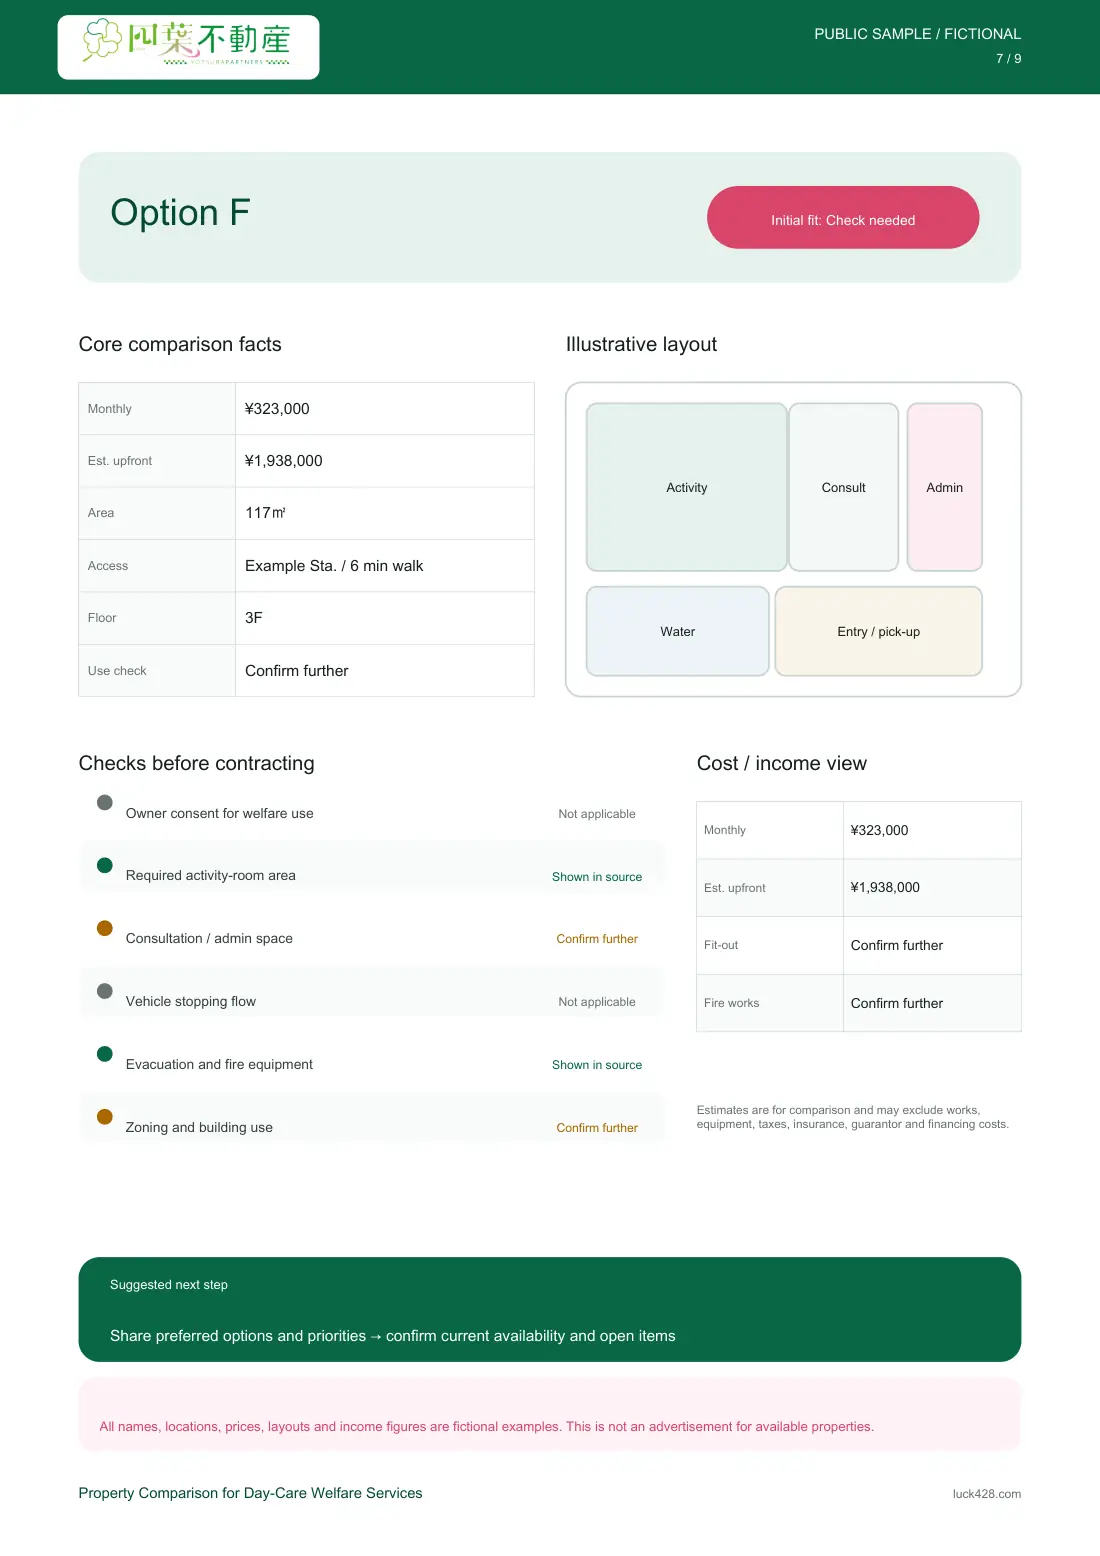Select the Admin room in layout
Screen dimensions: 1100x1556
pyautogui.click(x=944, y=487)
